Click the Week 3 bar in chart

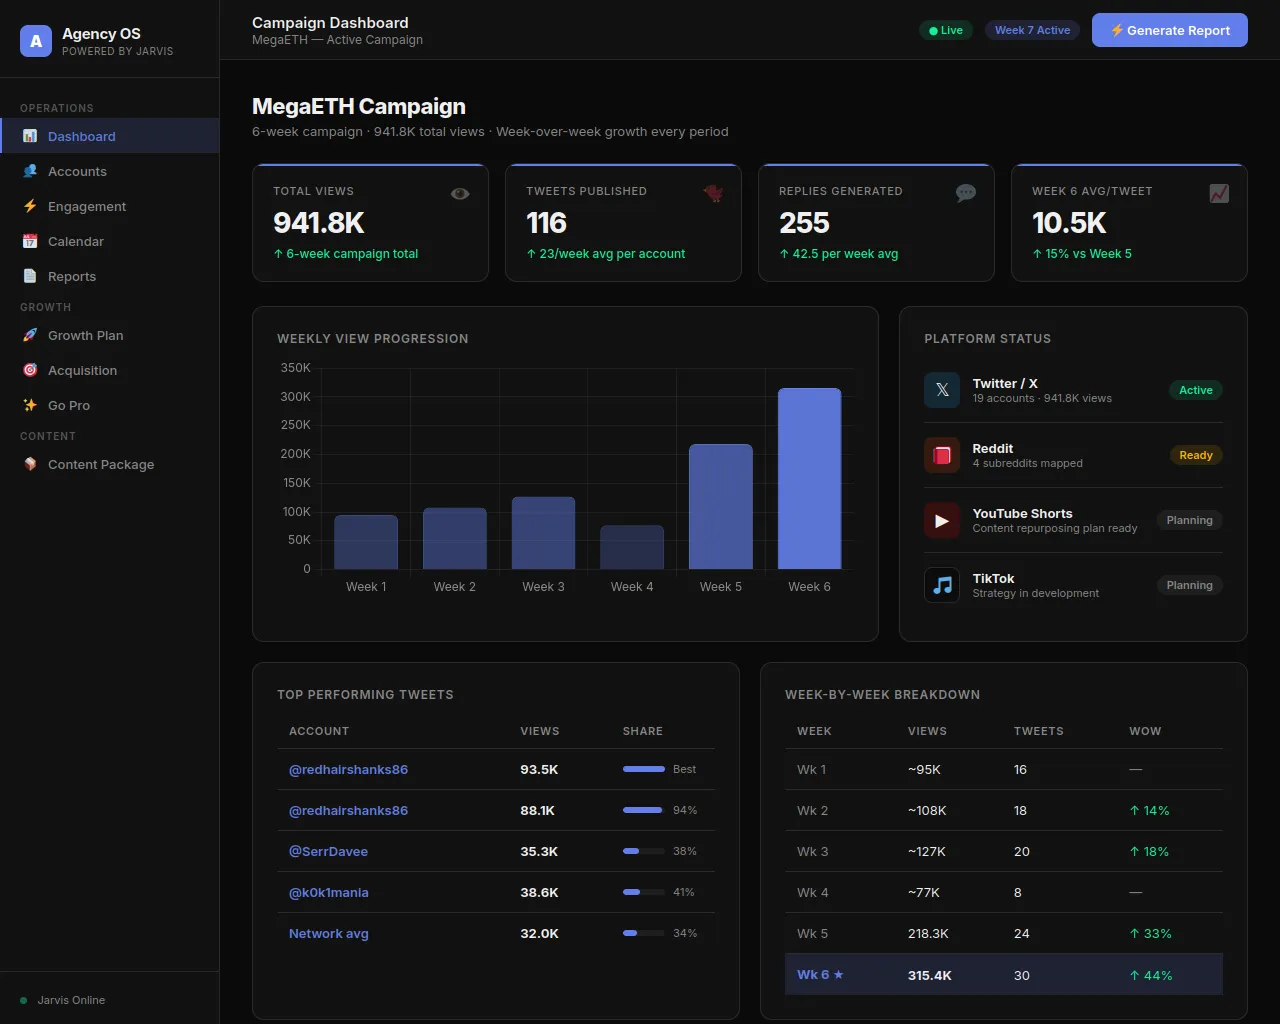543,533
